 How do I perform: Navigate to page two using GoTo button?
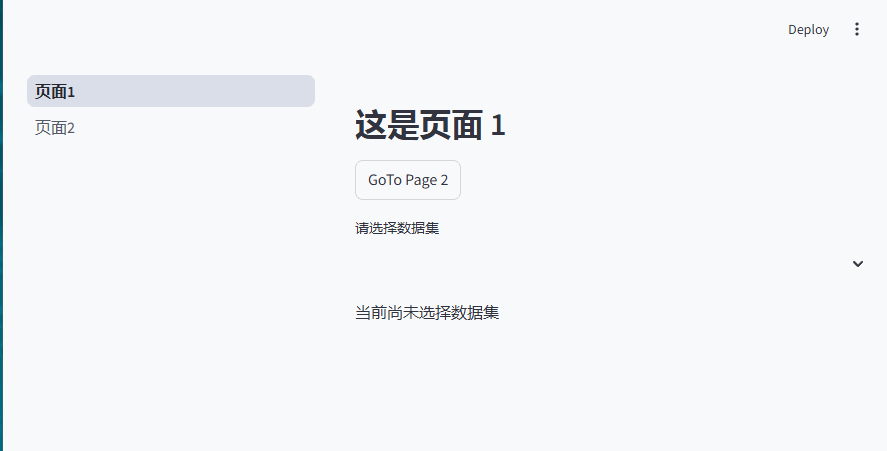tap(408, 180)
